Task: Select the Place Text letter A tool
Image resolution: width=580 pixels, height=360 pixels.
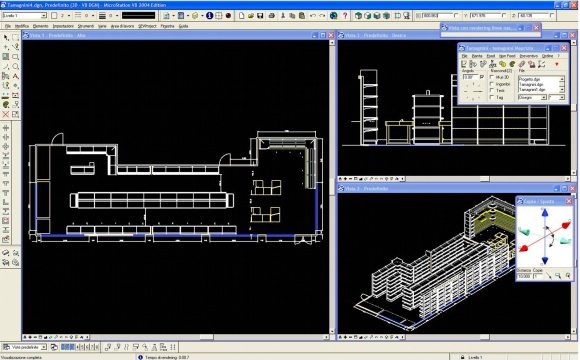Action: point(16,76)
